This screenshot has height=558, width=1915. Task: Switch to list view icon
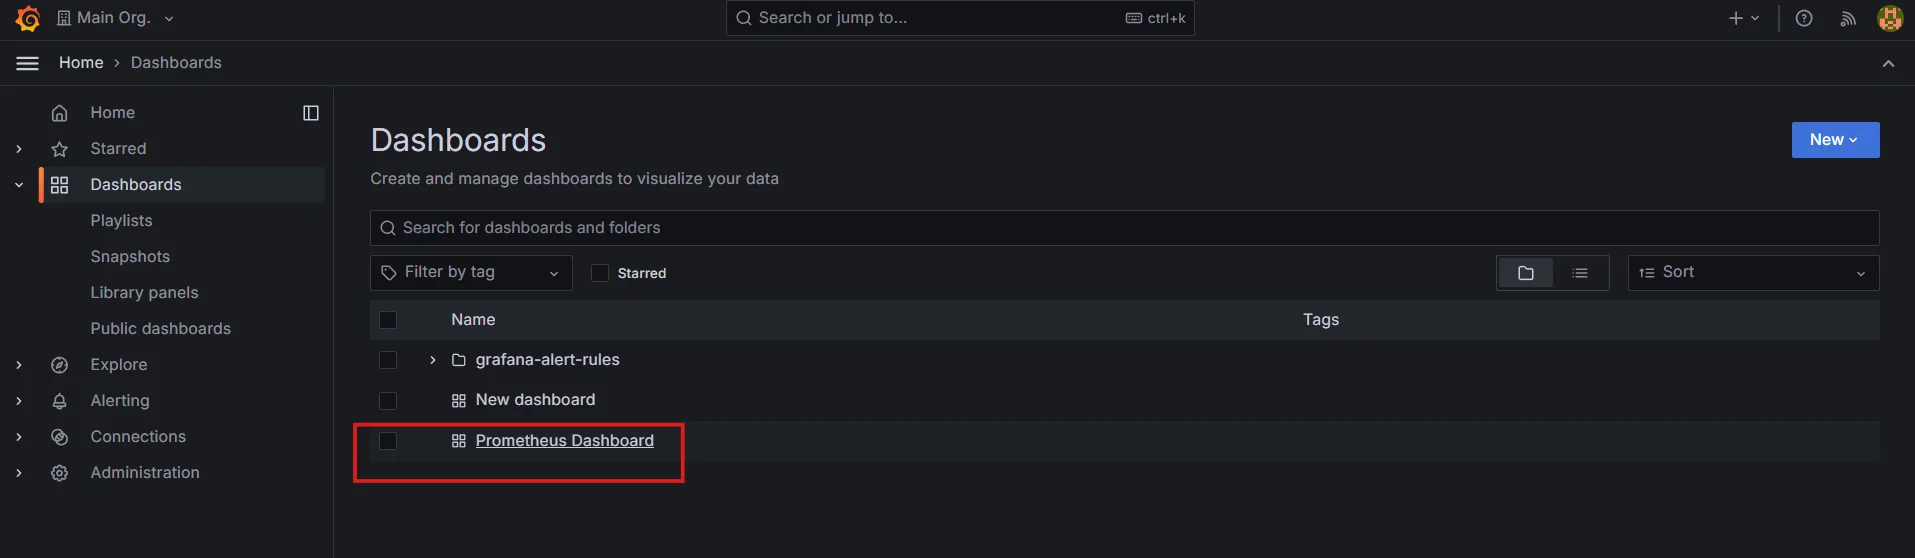pos(1580,273)
